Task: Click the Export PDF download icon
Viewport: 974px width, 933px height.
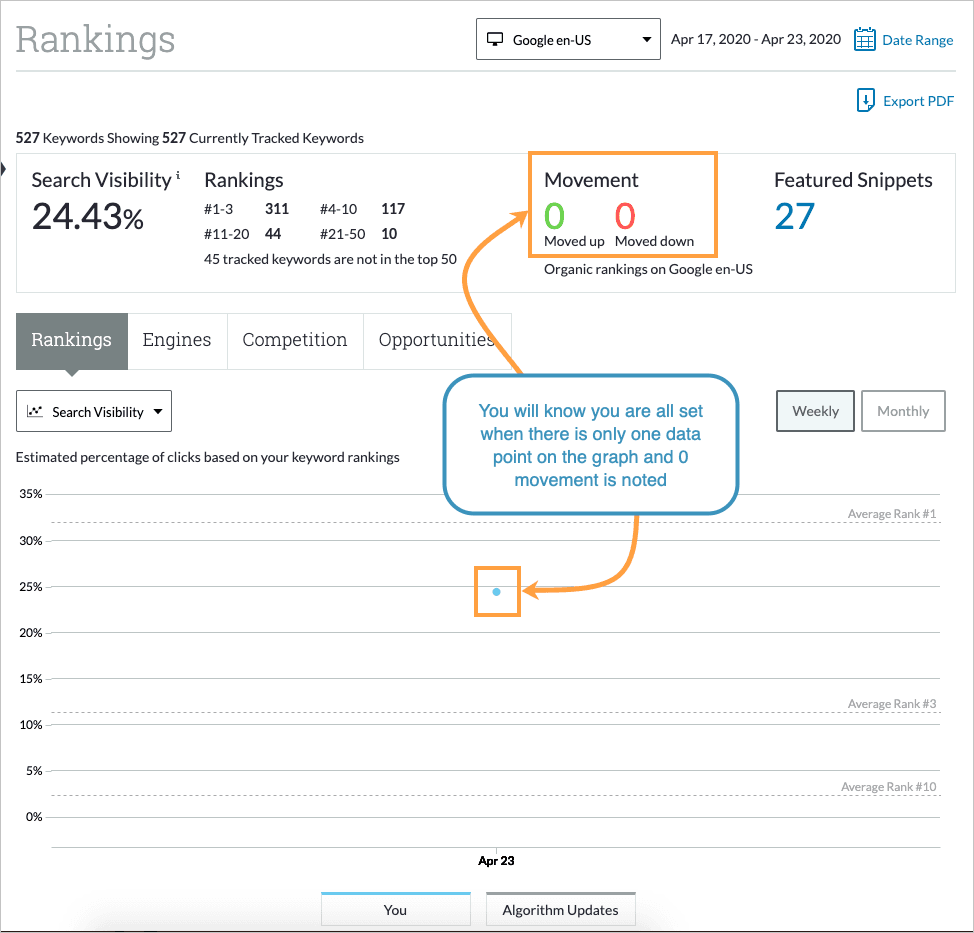Action: [x=866, y=101]
